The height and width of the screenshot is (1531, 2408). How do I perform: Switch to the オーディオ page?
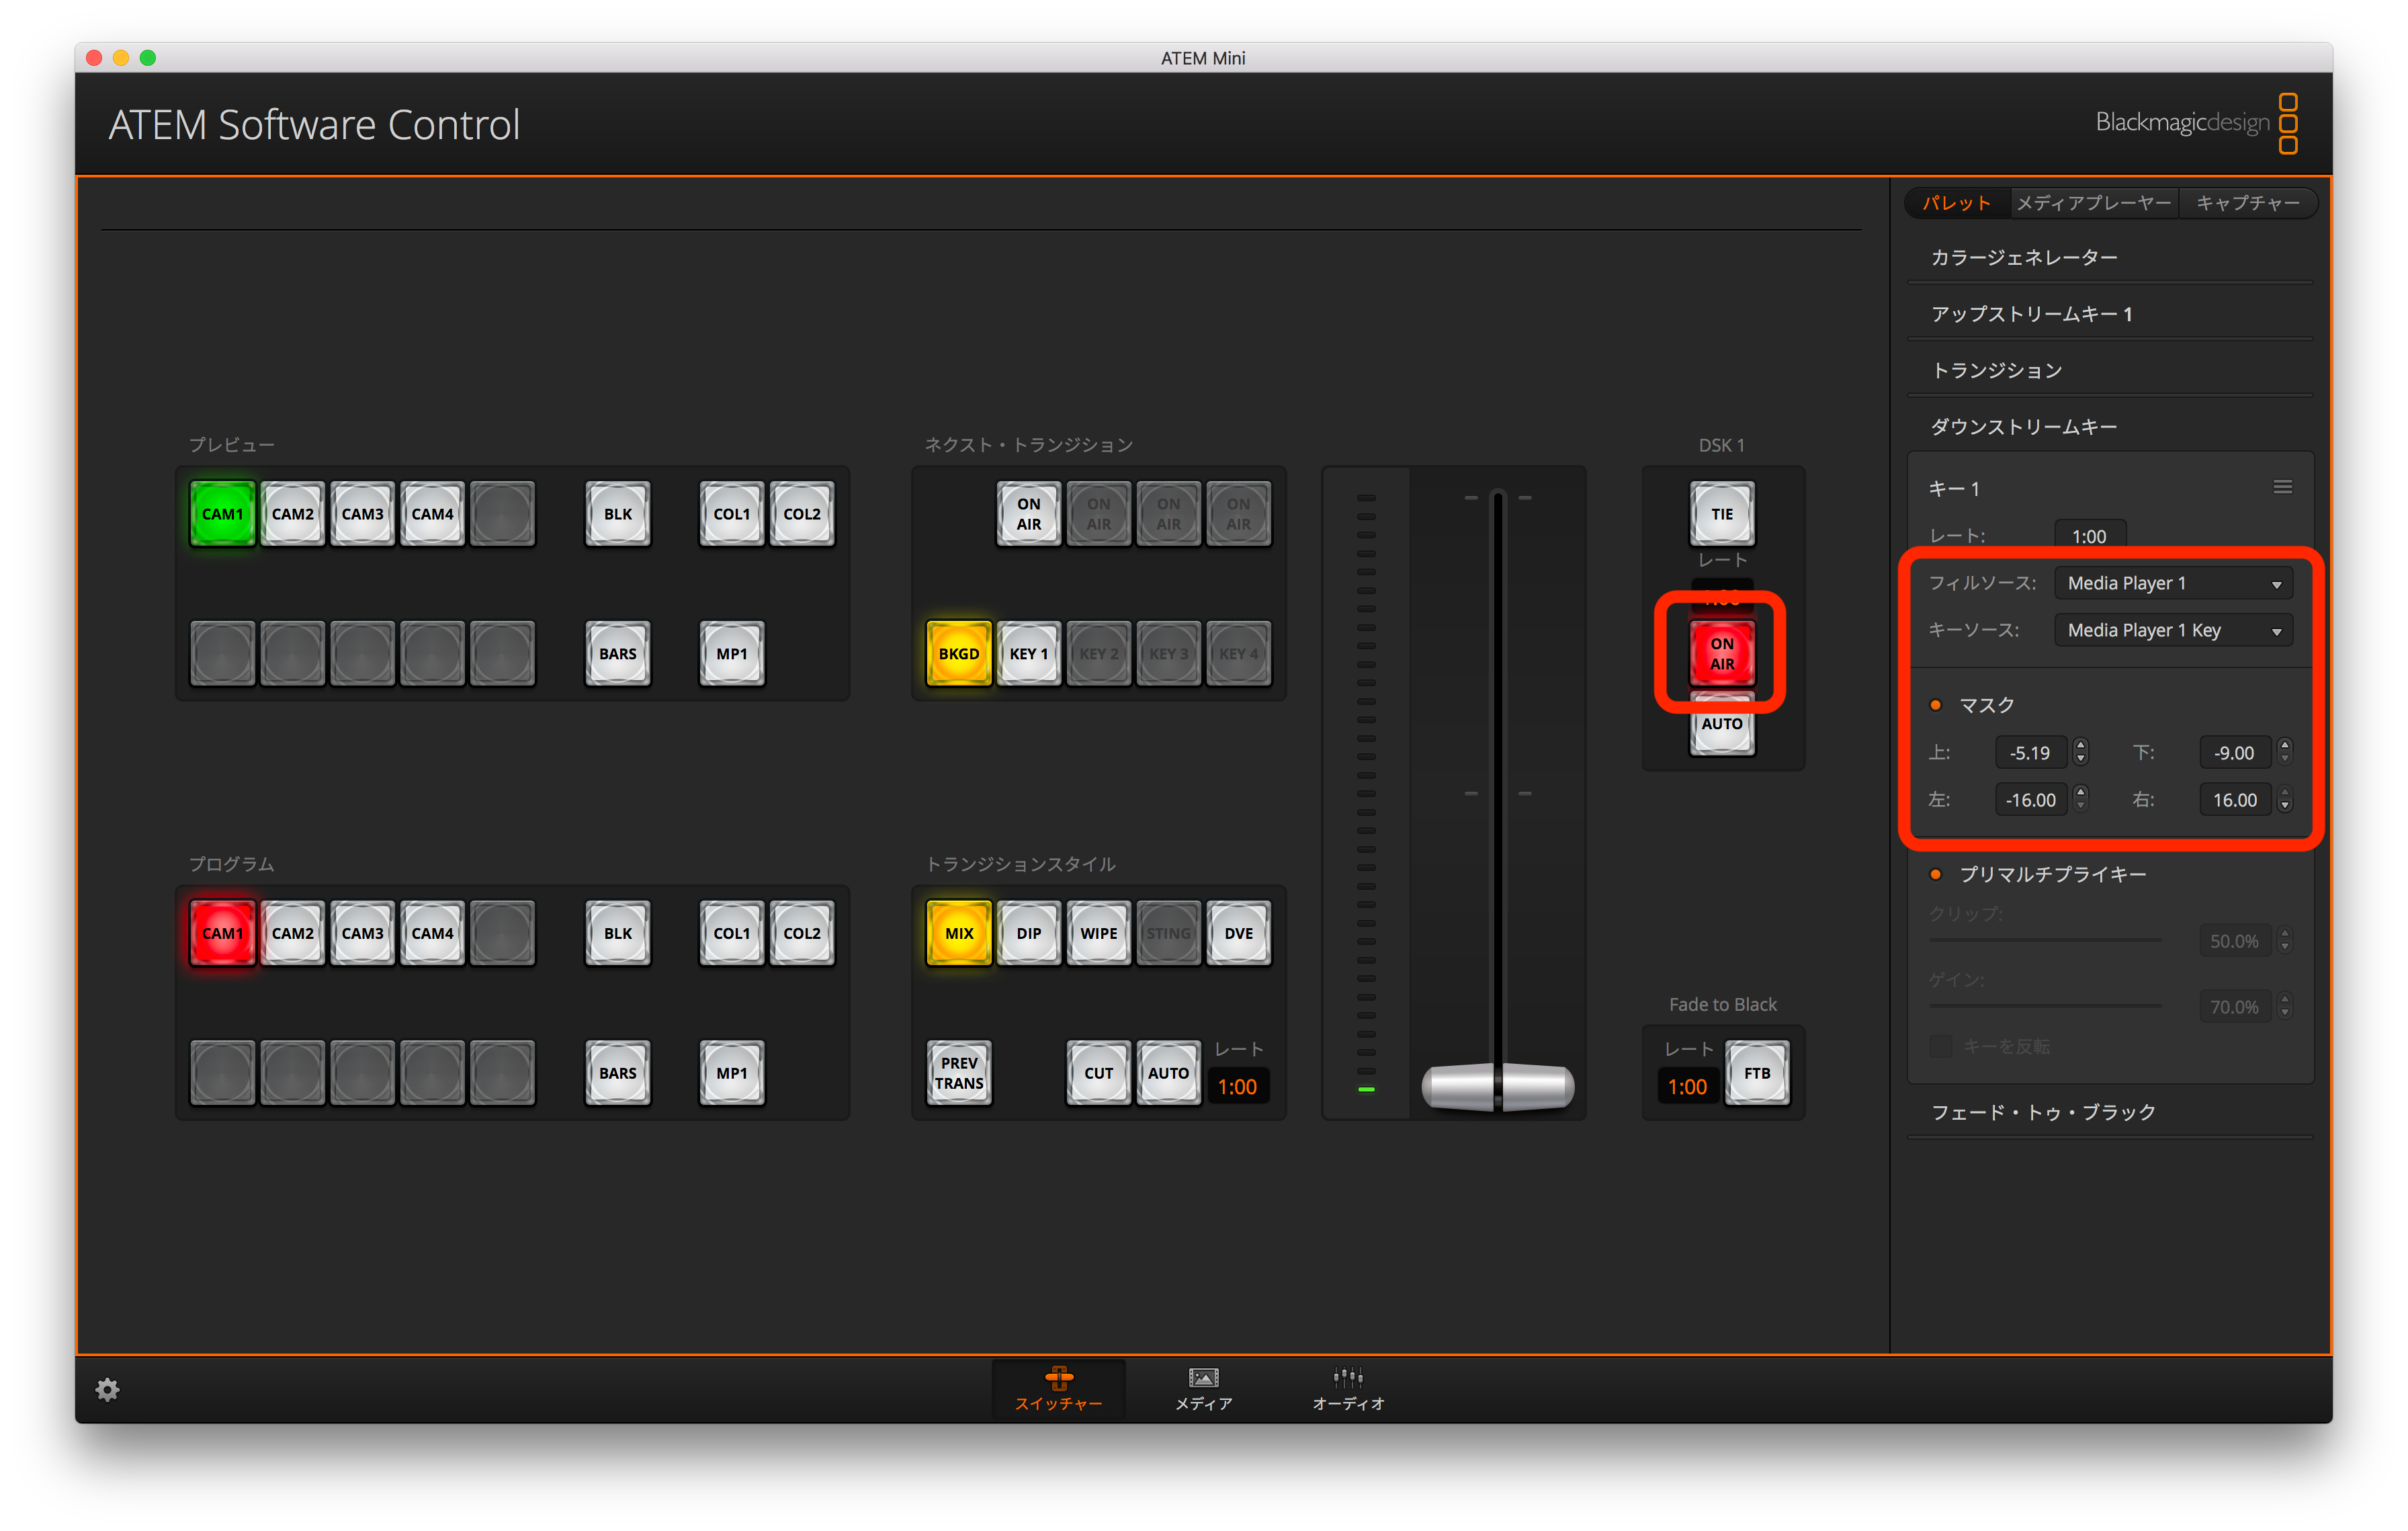(1348, 1388)
